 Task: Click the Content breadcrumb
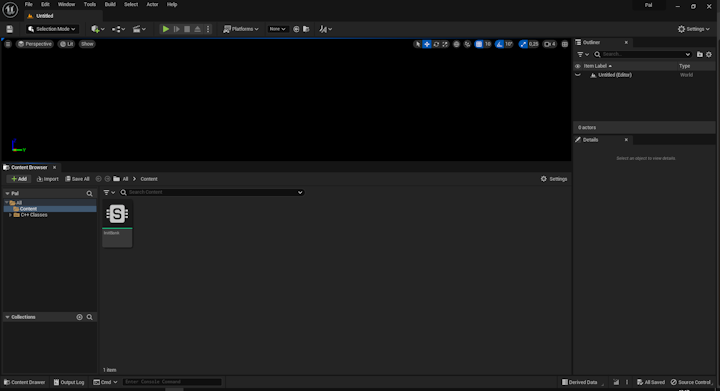click(149, 179)
